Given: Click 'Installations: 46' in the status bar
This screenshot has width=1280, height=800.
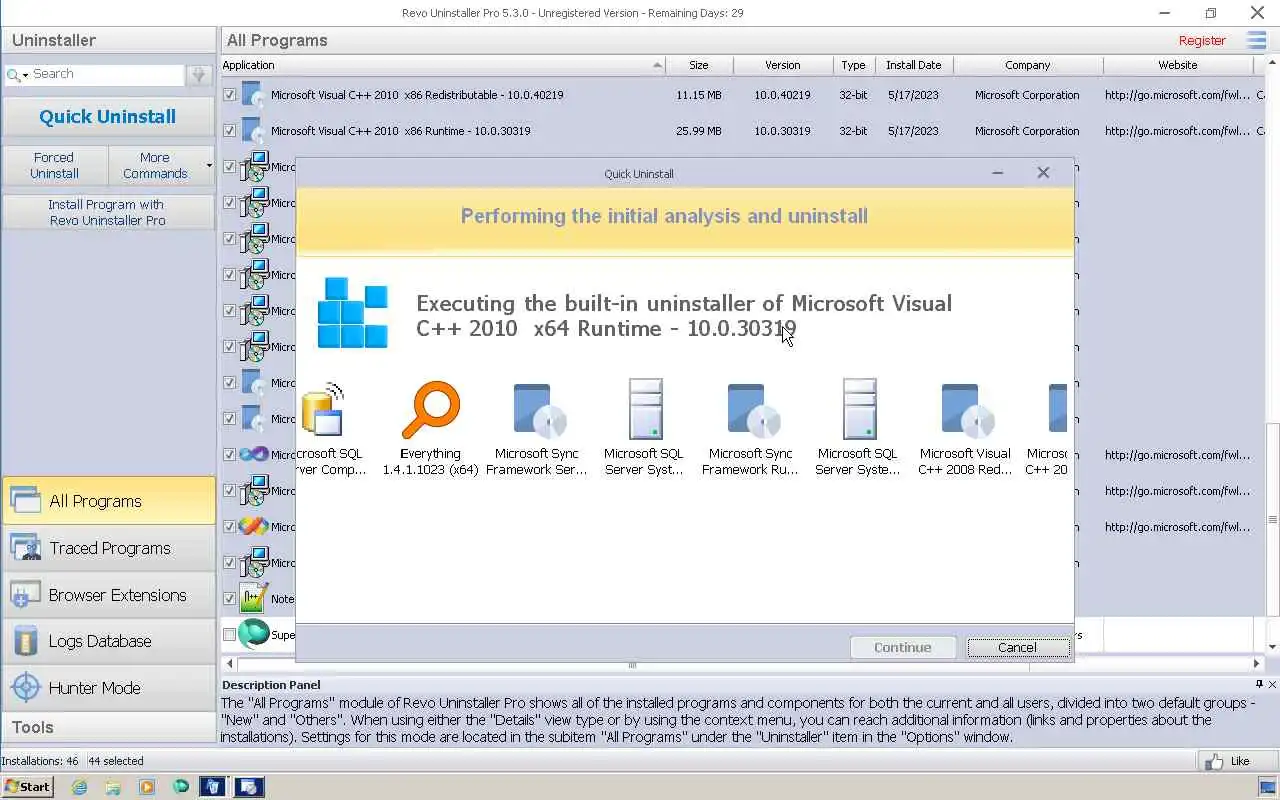Looking at the screenshot, I should pyautogui.click(x=40, y=761).
